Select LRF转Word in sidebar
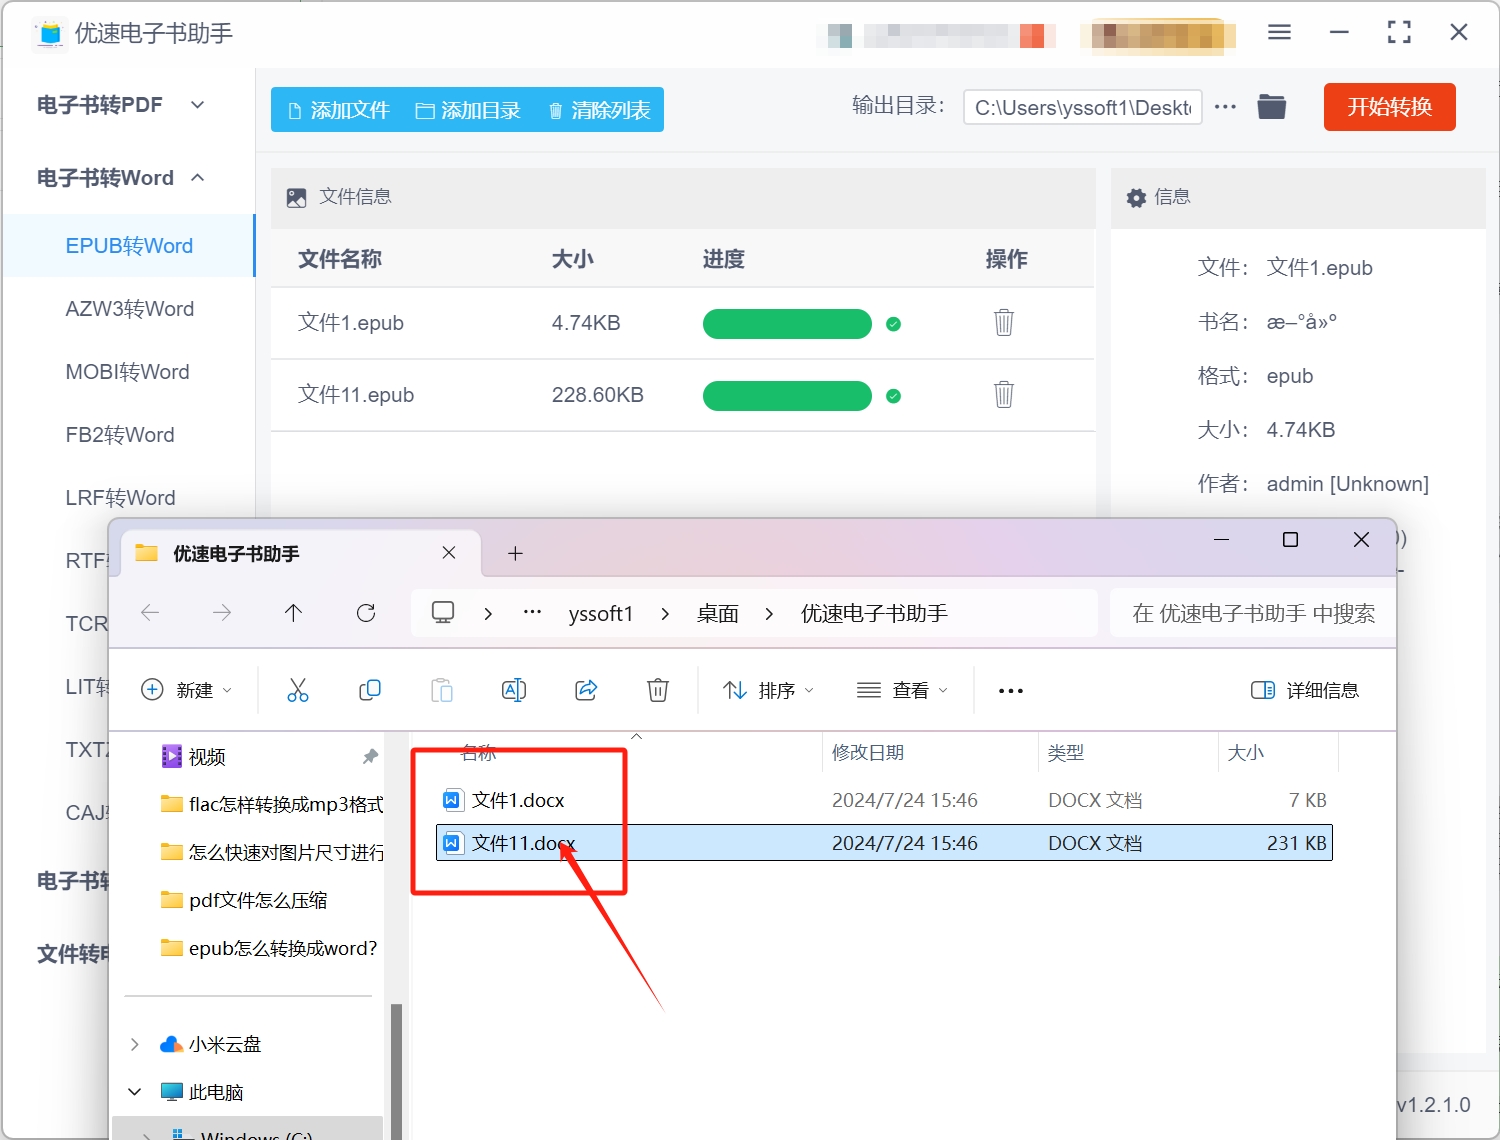Image resolution: width=1500 pixels, height=1140 pixels. coord(120,498)
